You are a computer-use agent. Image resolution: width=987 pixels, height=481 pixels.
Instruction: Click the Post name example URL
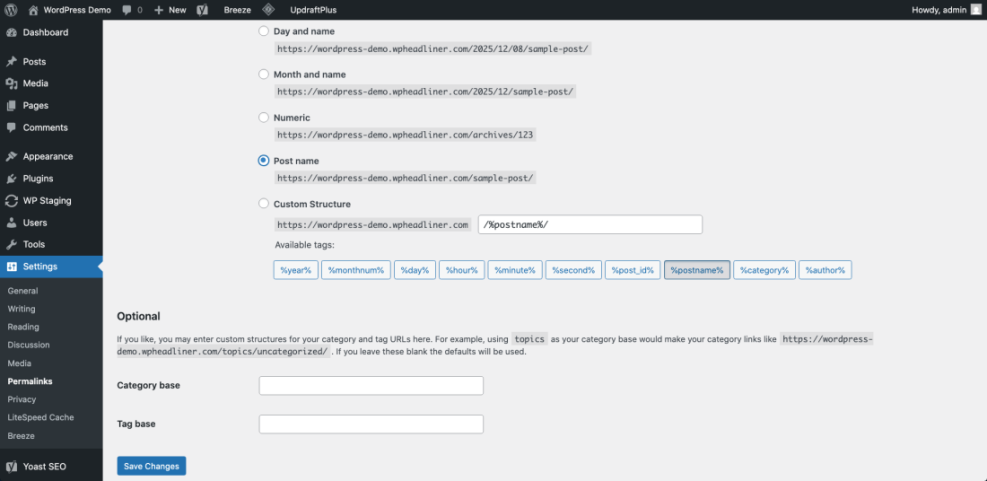pyautogui.click(x=406, y=178)
